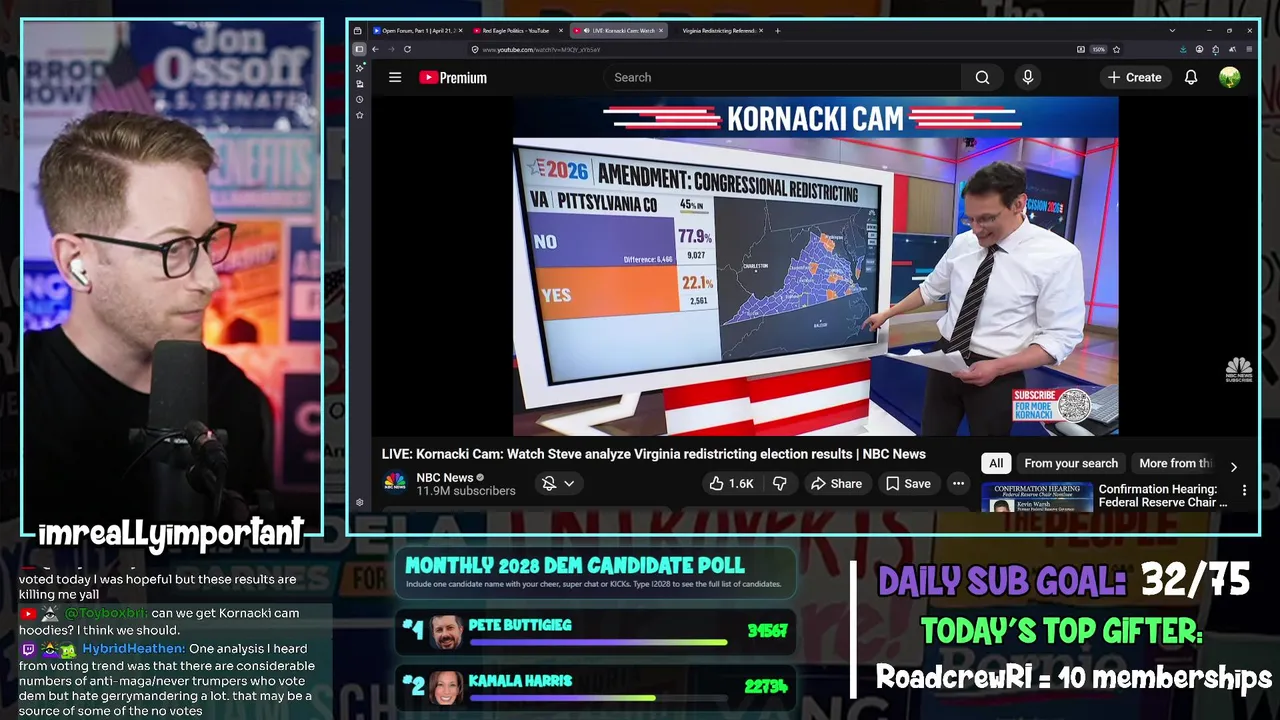Click the HybridHeathen chat username
The width and height of the screenshot is (1280, 720).
[x=134, y=649]
